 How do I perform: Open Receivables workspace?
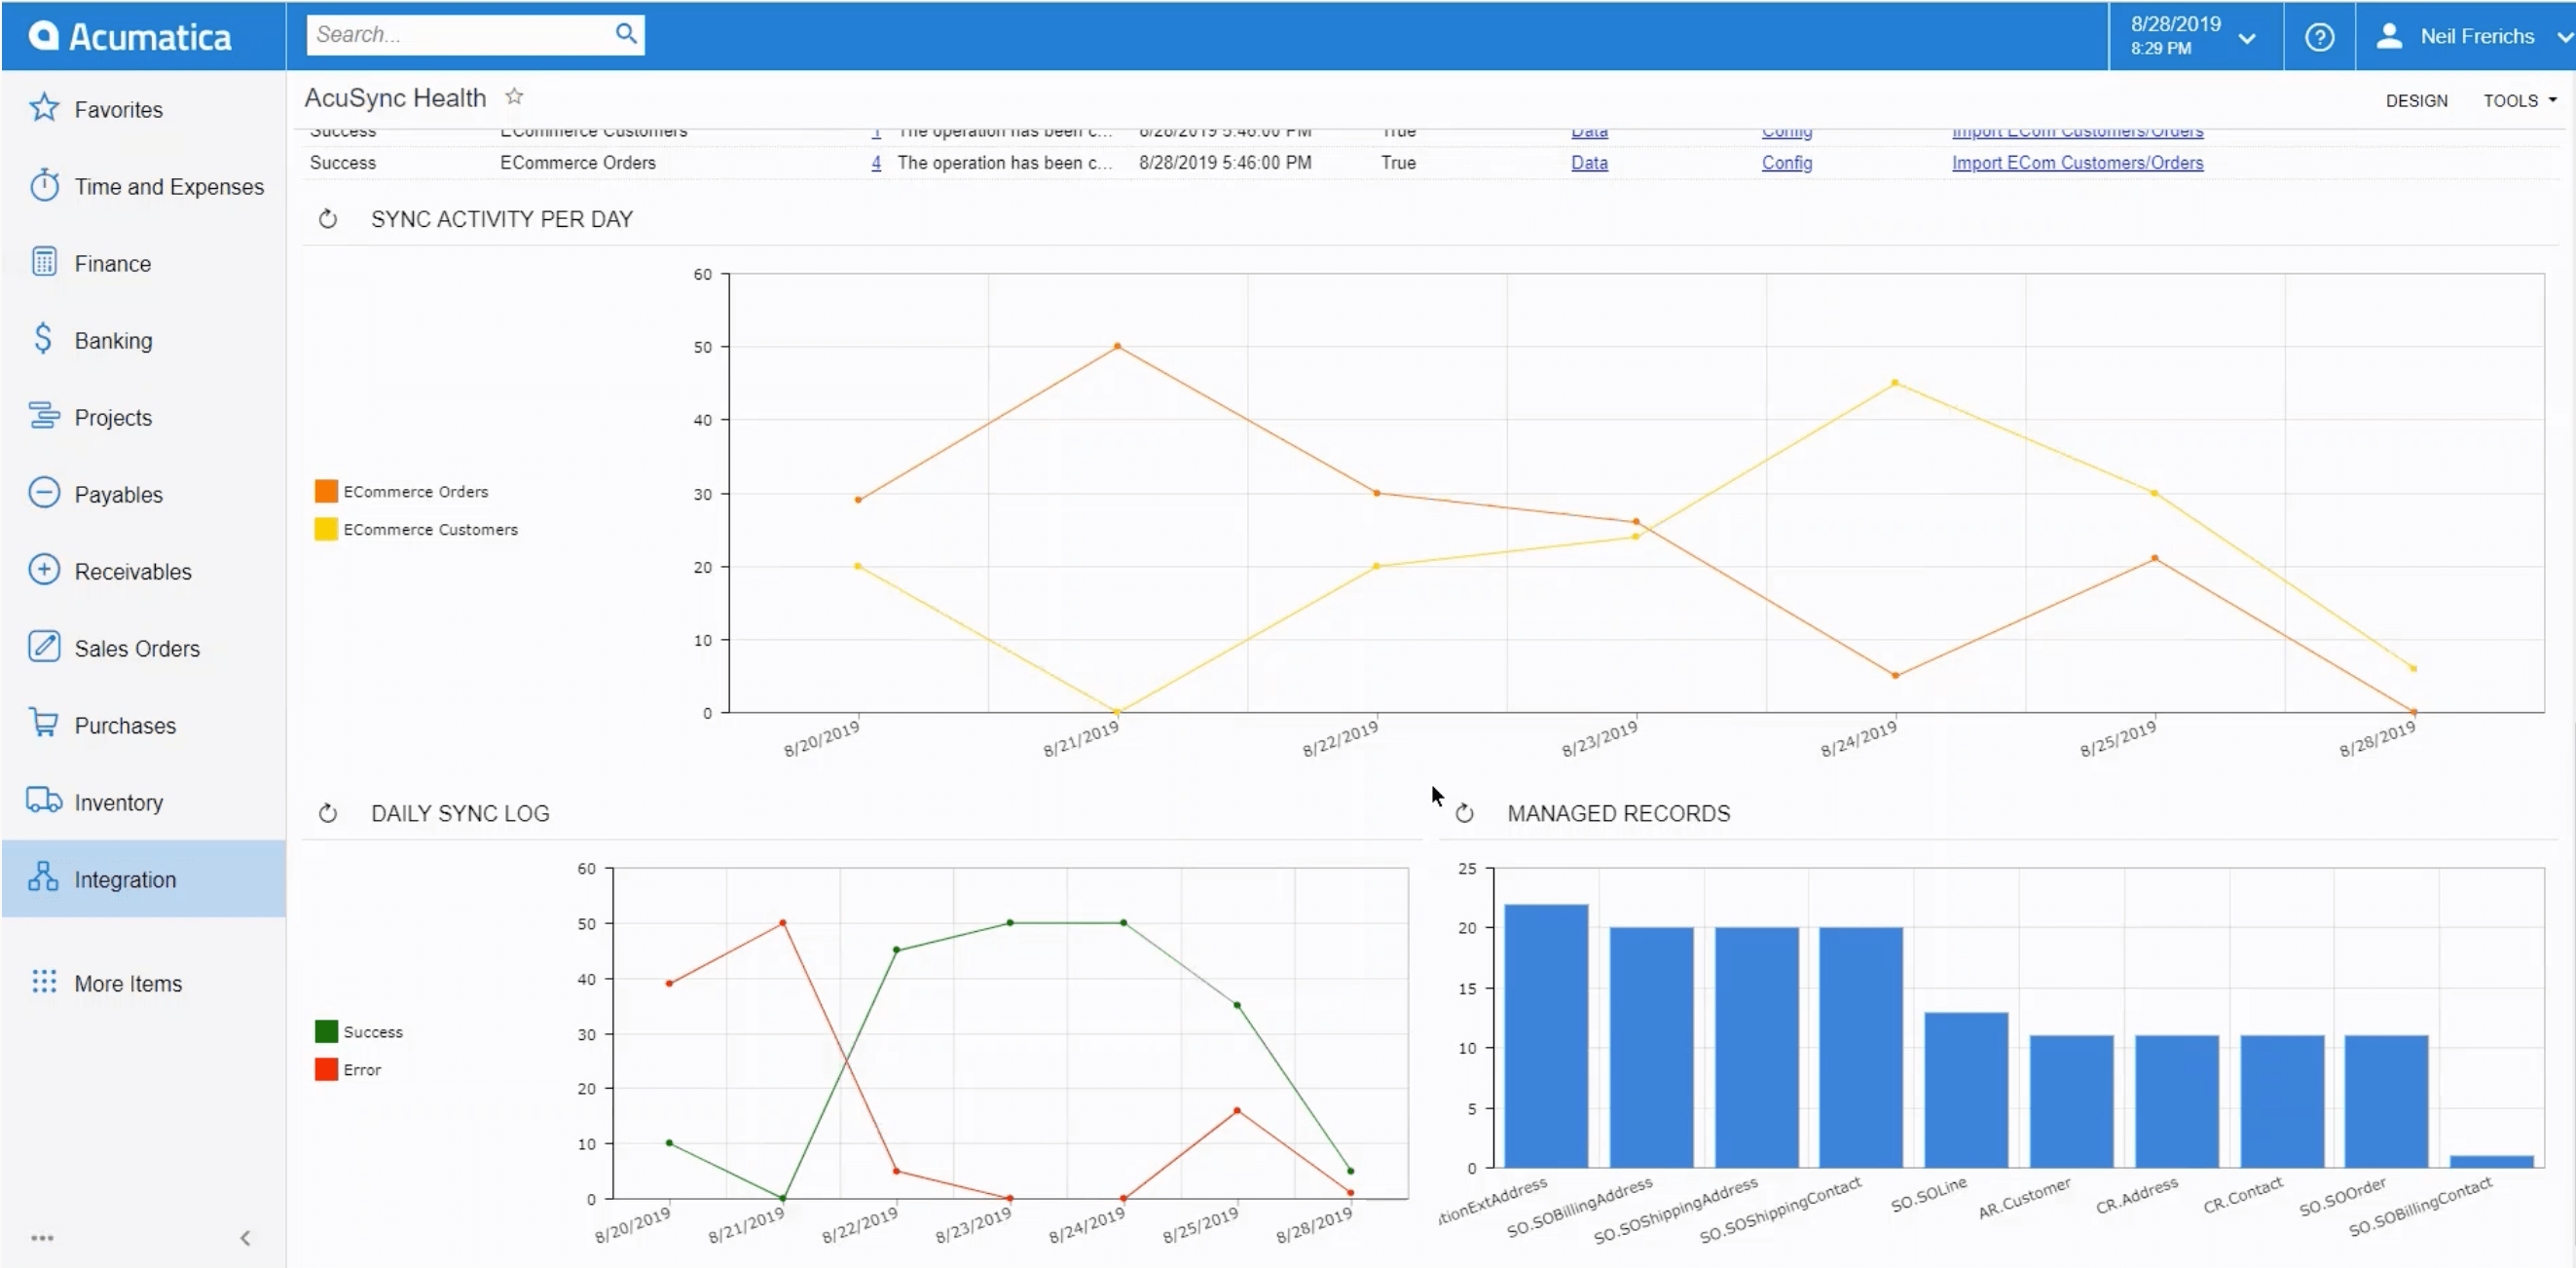tap(143, 571)
